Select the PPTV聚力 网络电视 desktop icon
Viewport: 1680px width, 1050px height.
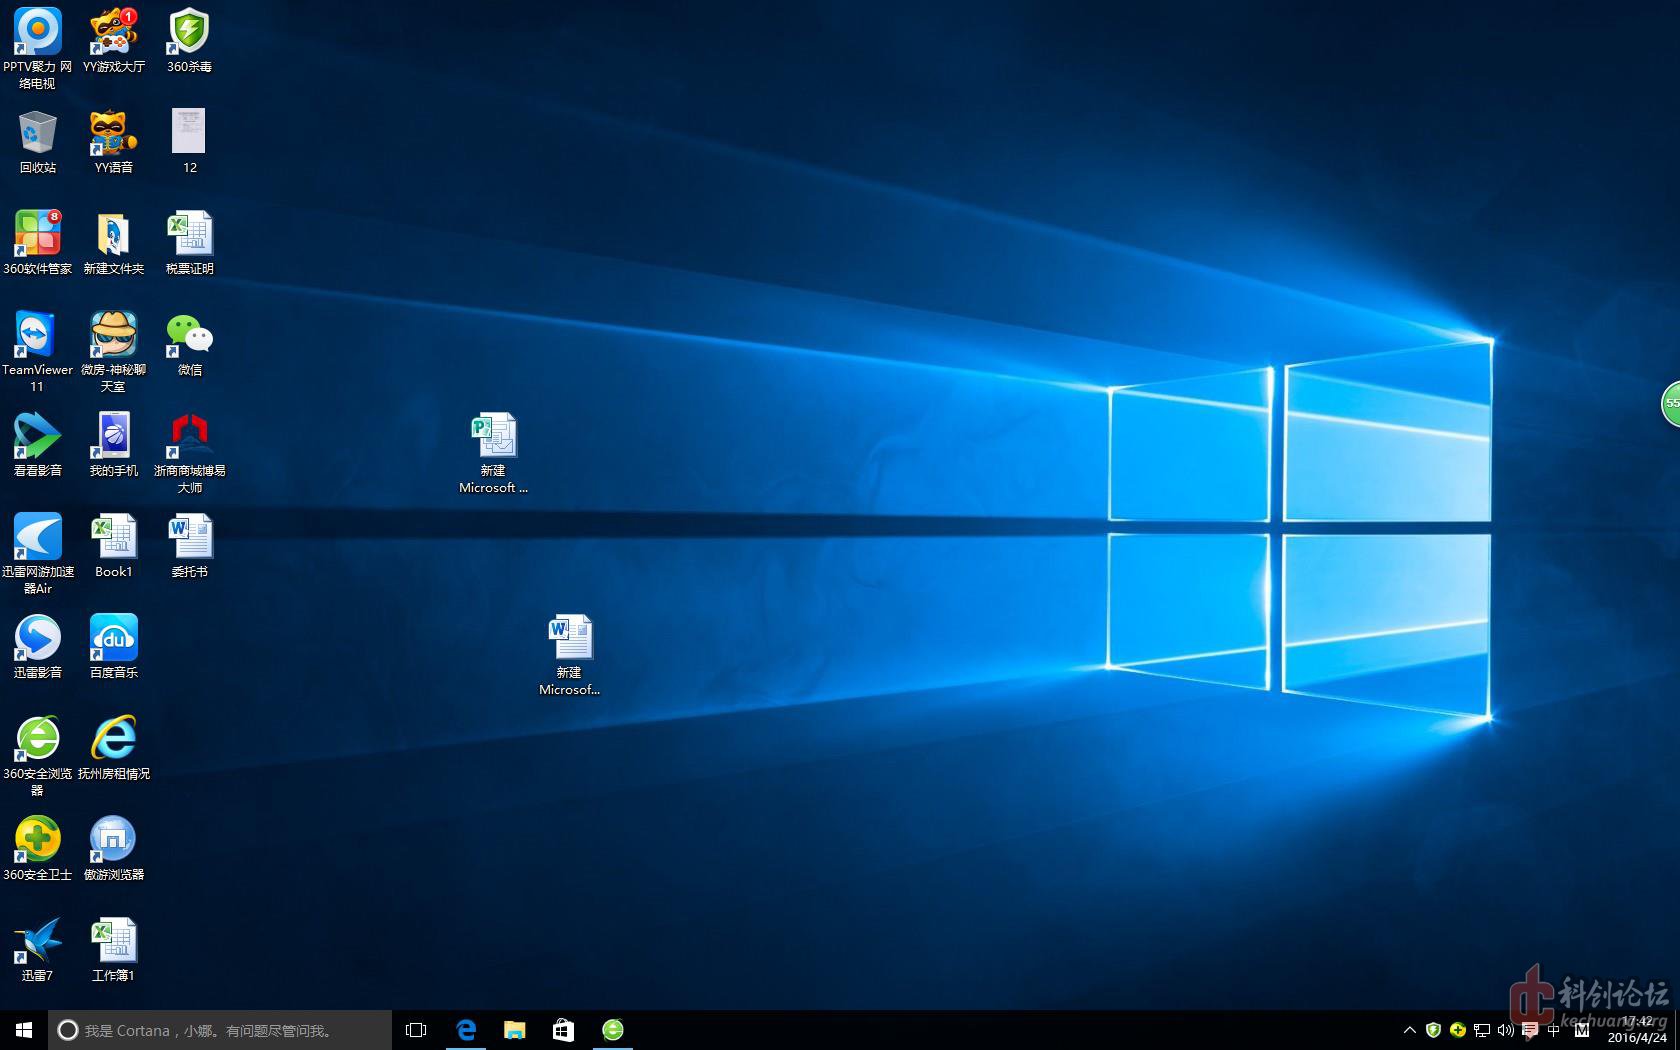pos(38,47)
